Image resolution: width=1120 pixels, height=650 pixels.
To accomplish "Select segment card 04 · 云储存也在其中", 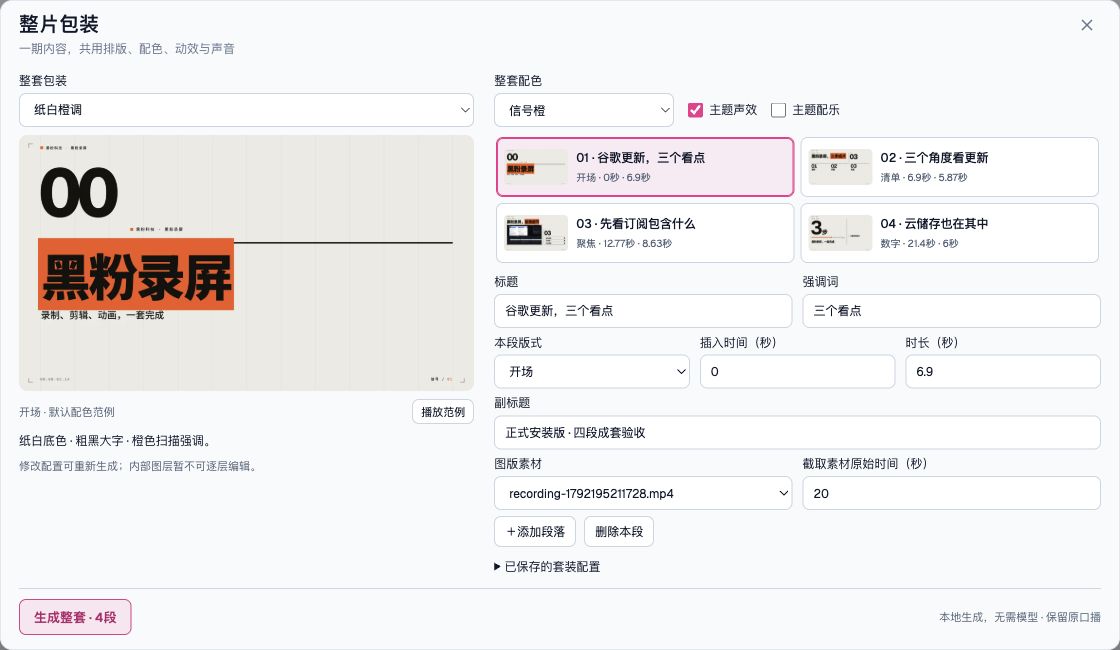I will pyautogui.click(x=949, y=233).
